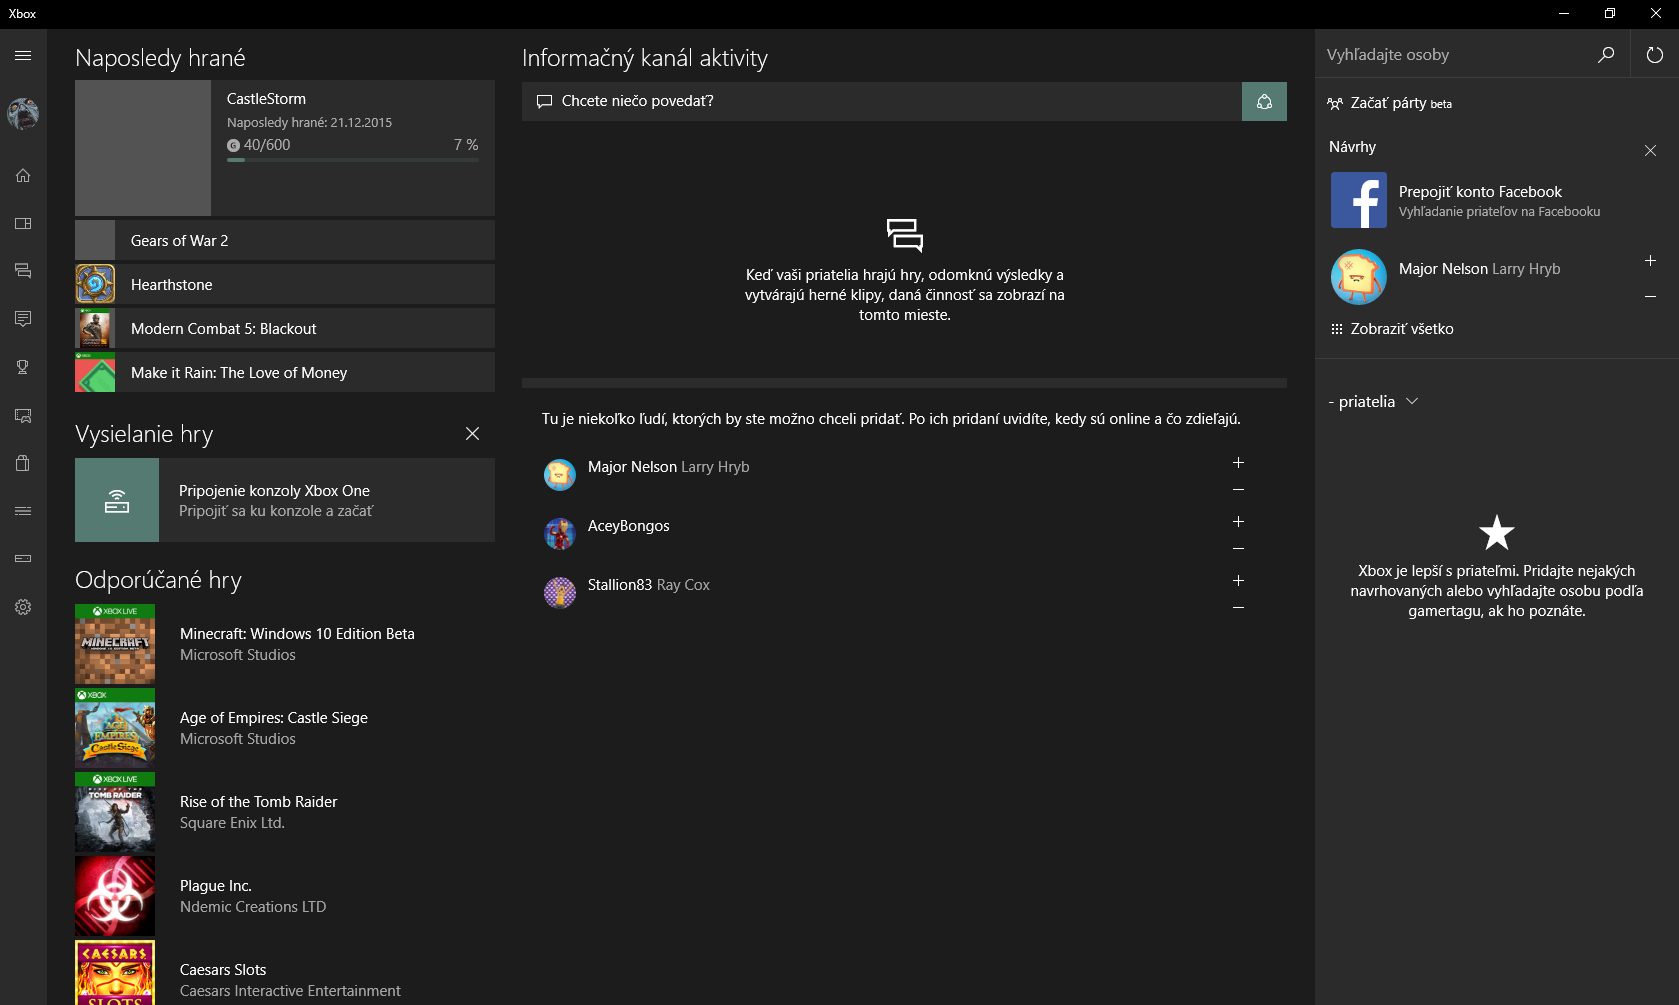Open AceyBongos profile avatar
Screen dimensions: 1679x1005
559,534
